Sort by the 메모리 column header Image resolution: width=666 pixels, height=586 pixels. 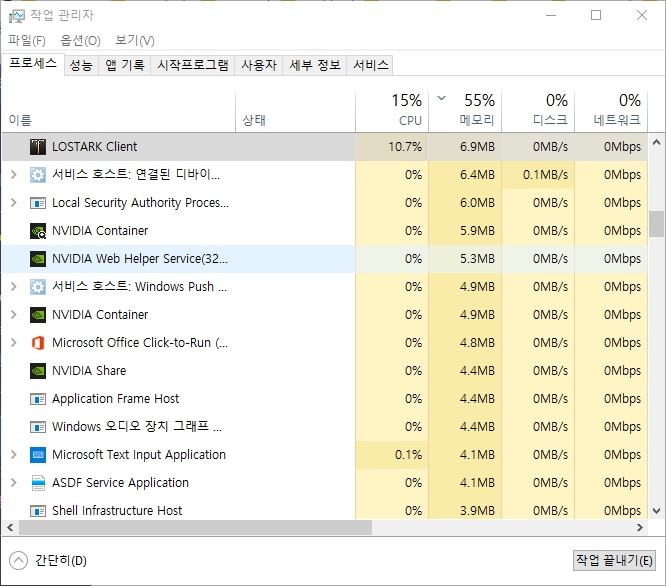coord(465,112)
